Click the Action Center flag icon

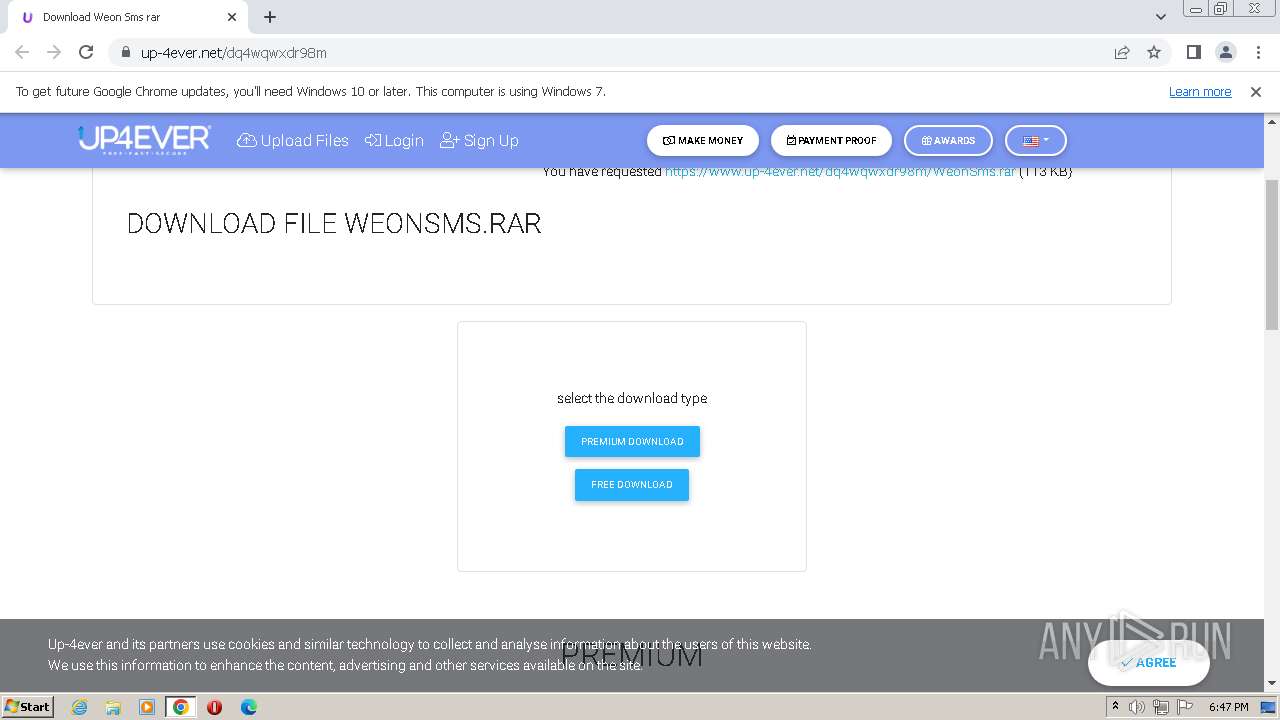pos(1183,707)
